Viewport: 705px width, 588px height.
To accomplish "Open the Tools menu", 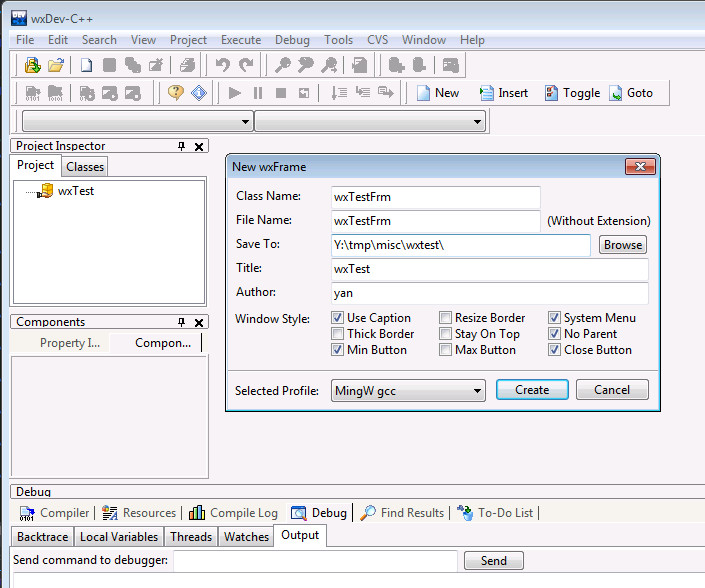I will pyautogui.click(x=339, y=40).
